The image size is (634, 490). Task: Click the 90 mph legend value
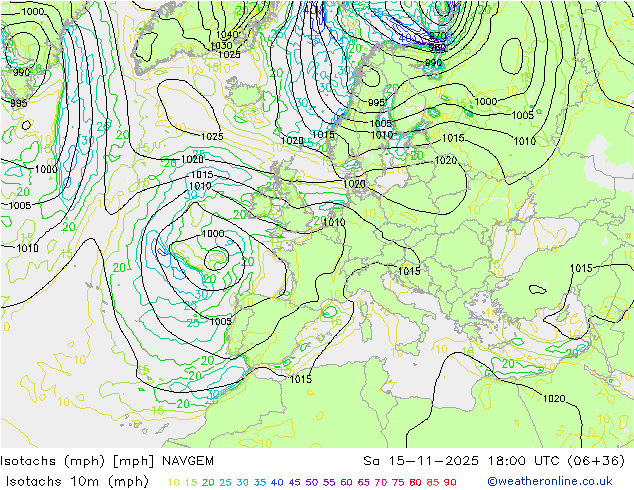click(450, 482)
